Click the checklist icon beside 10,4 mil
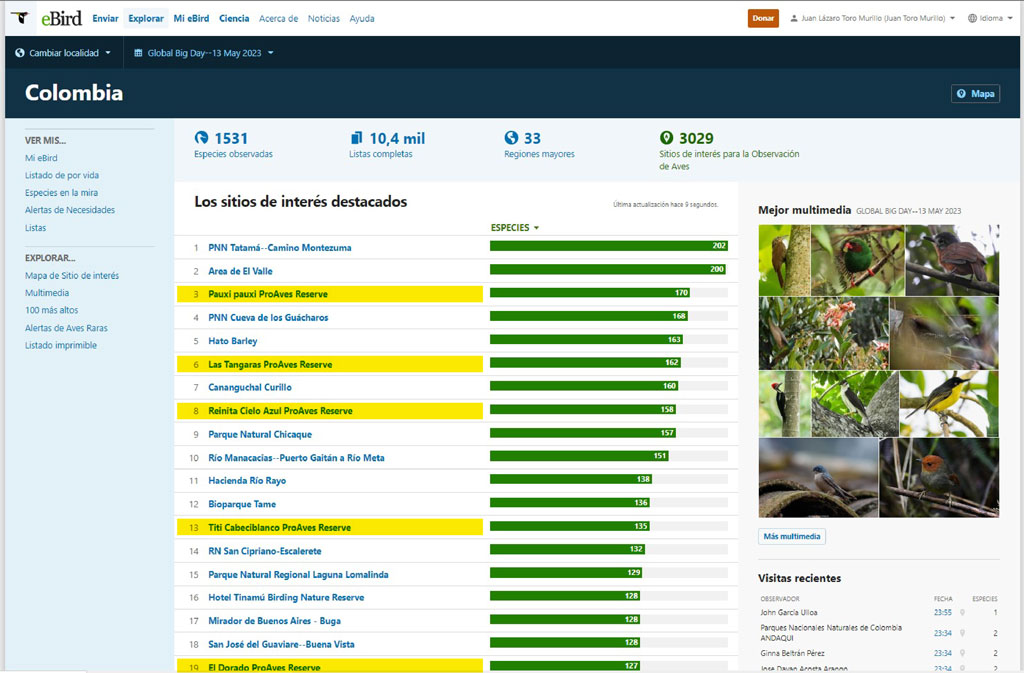 pyautogui.click(x=356, y=138)
